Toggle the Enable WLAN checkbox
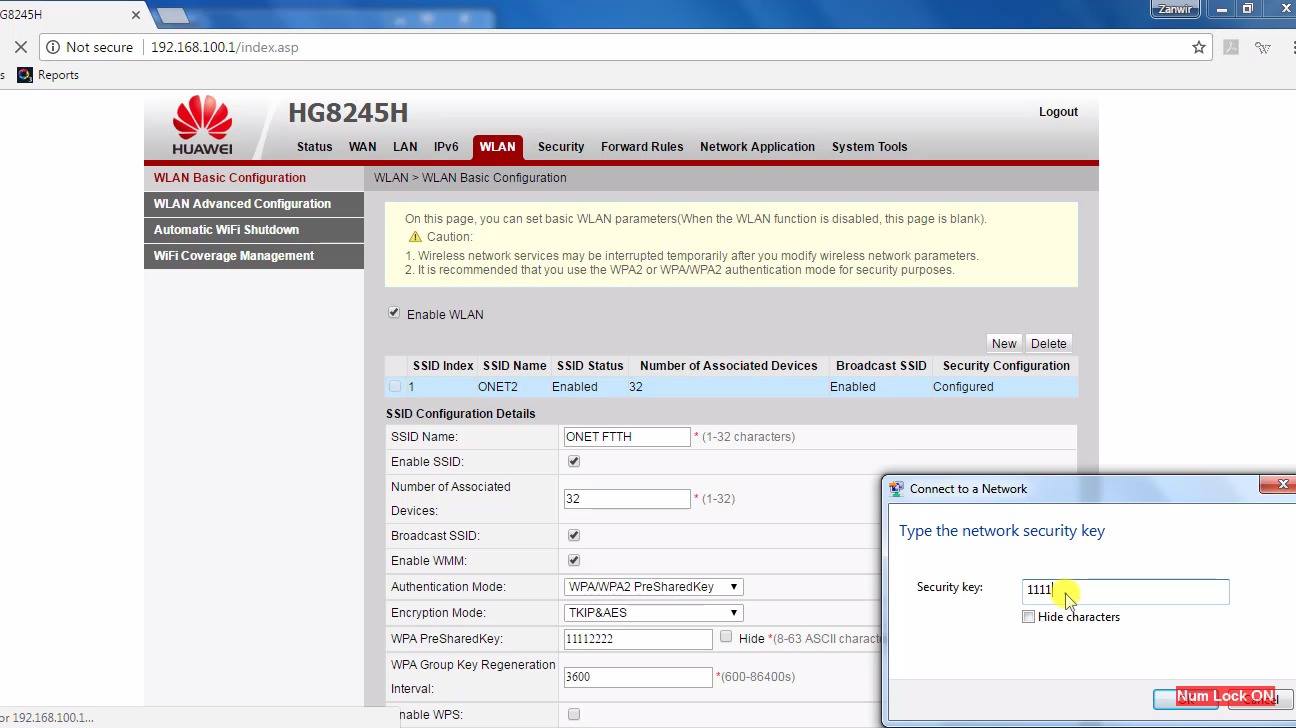Screen dimensions: 1296x728 click(x=394, y=313)
